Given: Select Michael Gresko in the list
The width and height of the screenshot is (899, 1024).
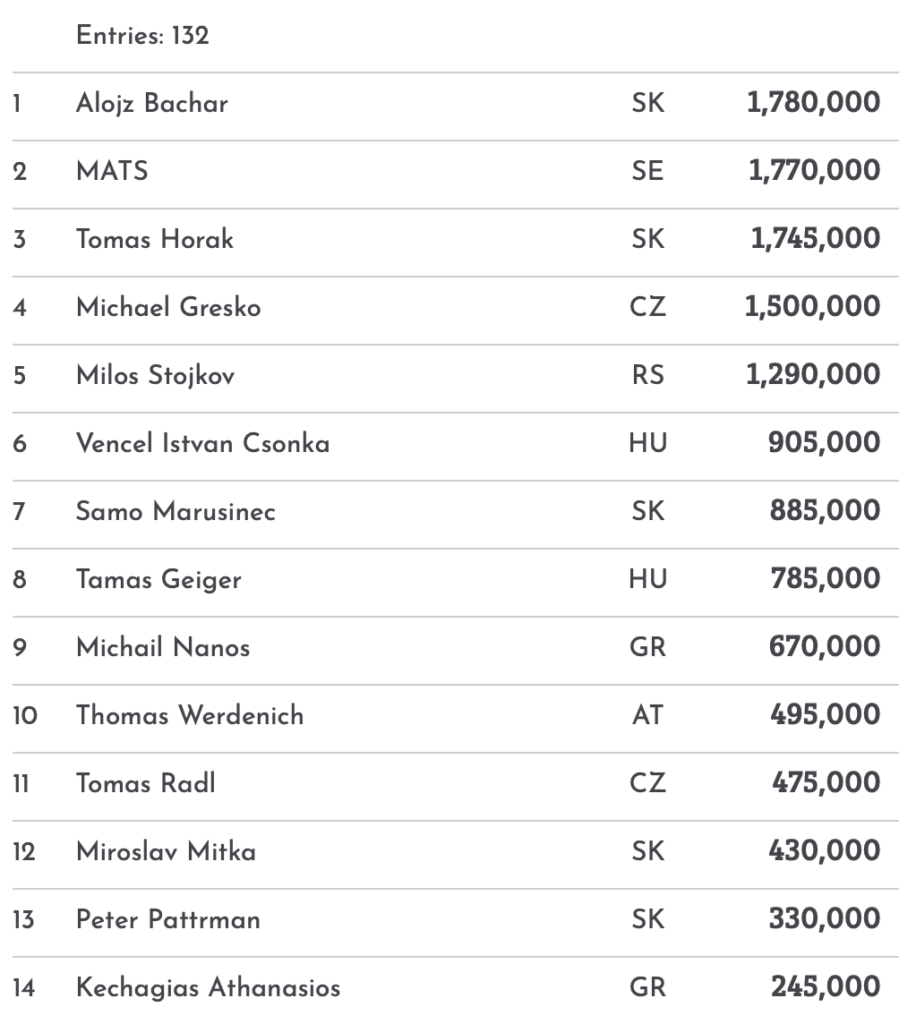Looking at the screenshot, I should [x=168, y=307].
